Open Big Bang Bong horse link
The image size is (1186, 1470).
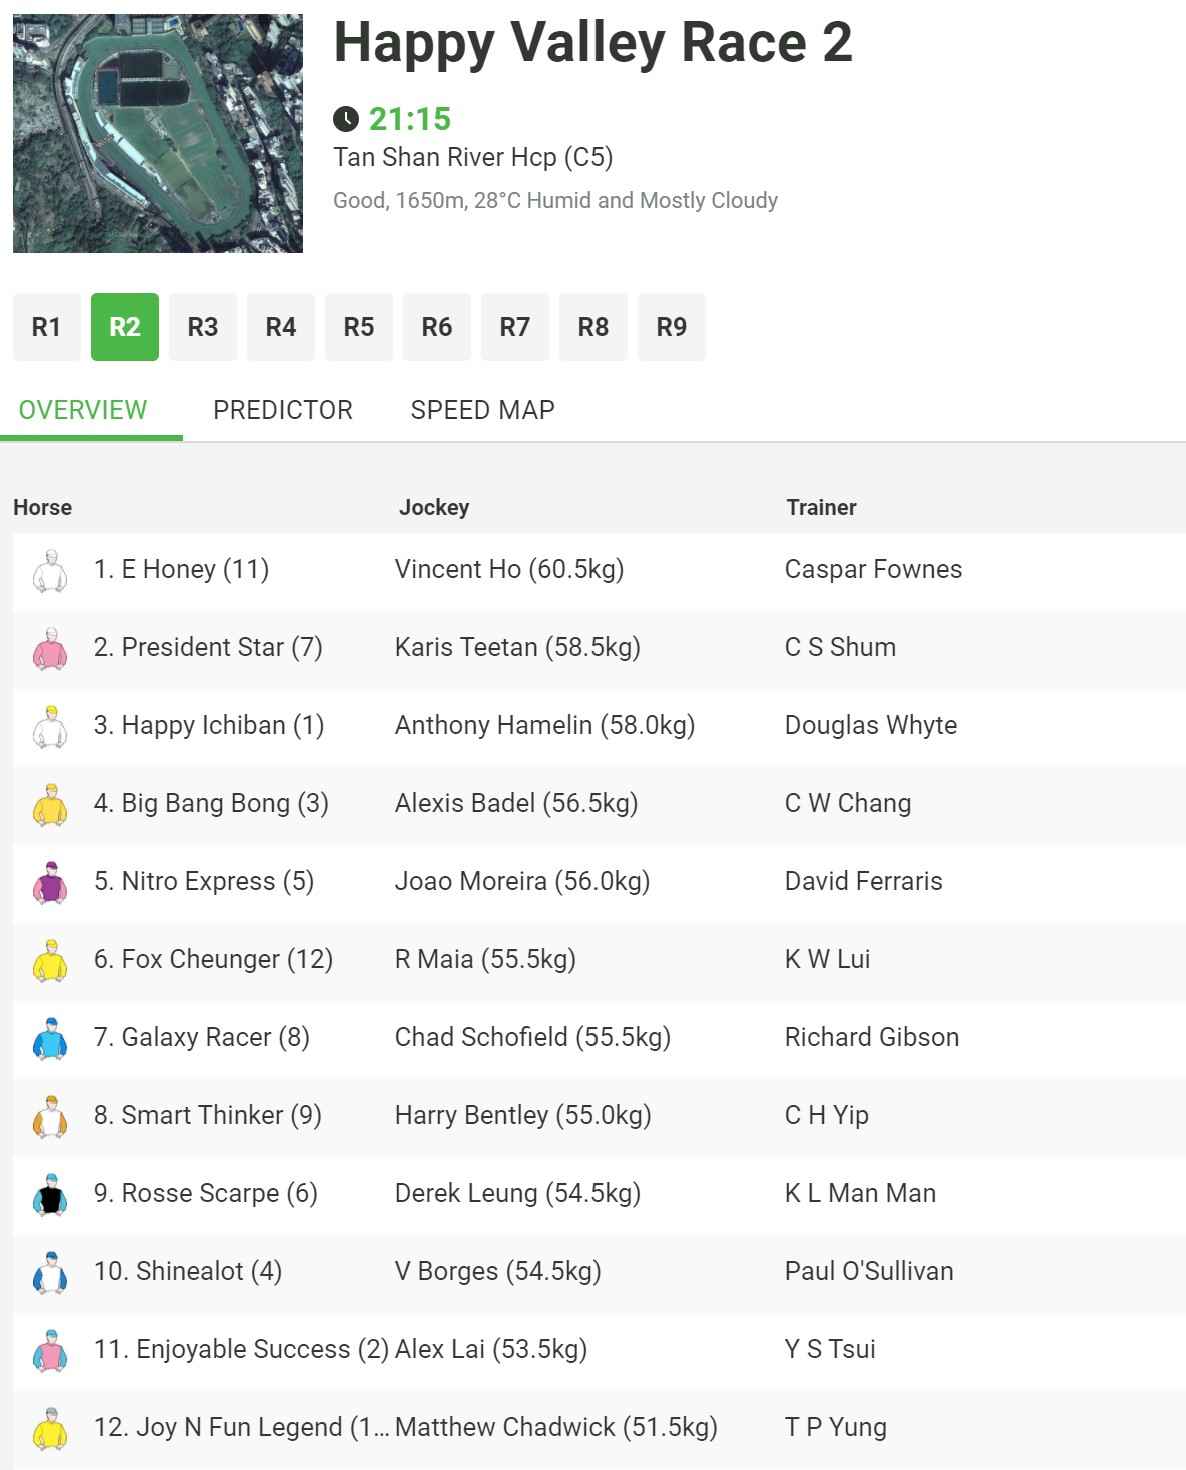pyautogui.click(x=211, y=803)
